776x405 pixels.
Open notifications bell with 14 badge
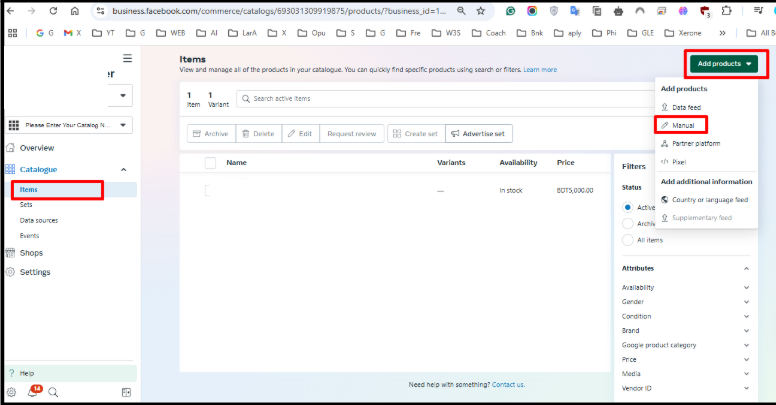[x=32, y=392]
